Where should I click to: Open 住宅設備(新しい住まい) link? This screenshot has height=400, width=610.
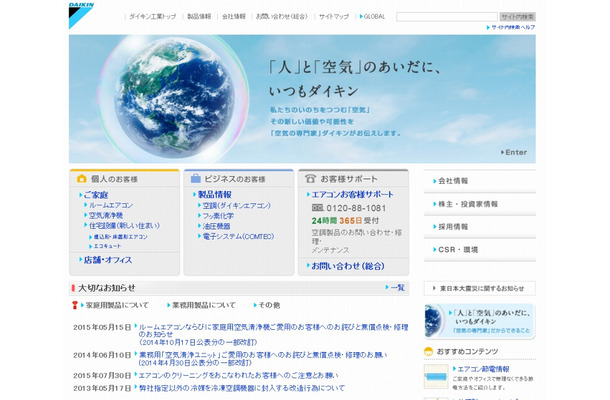[x=122, y=225]
